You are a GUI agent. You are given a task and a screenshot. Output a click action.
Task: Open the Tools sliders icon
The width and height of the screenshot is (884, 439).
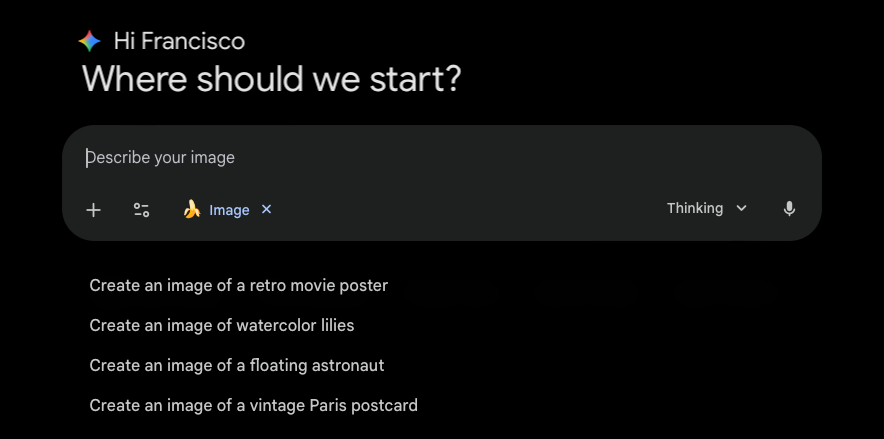tap(141, 209)
